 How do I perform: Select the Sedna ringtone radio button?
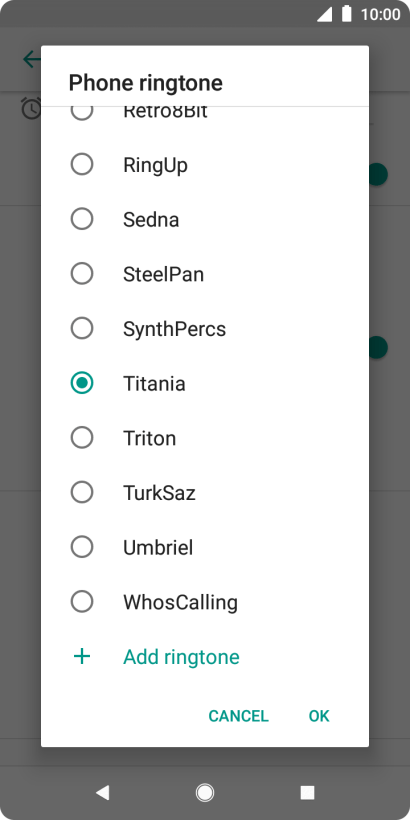(x=82, y=219)
